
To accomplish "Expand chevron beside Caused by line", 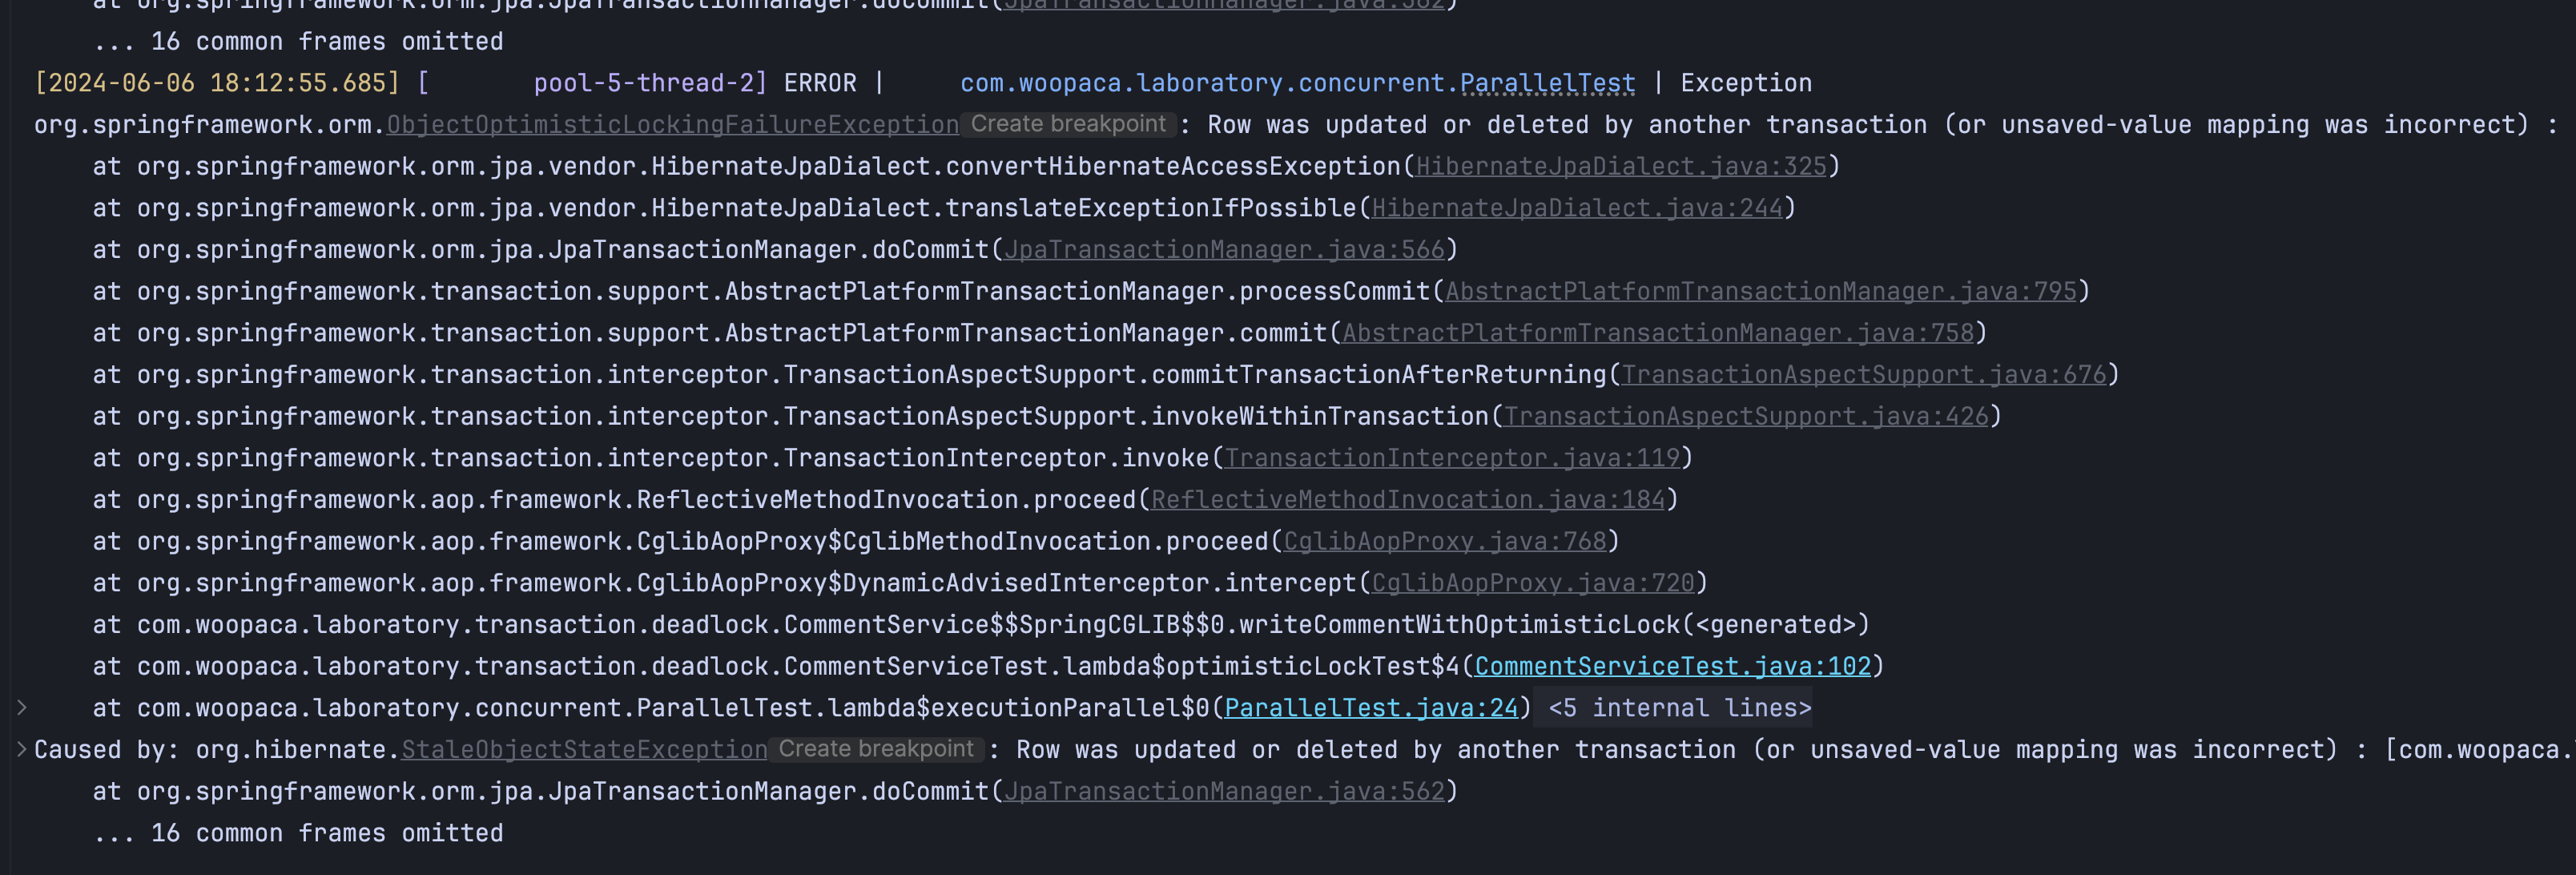I will point(22,749).
